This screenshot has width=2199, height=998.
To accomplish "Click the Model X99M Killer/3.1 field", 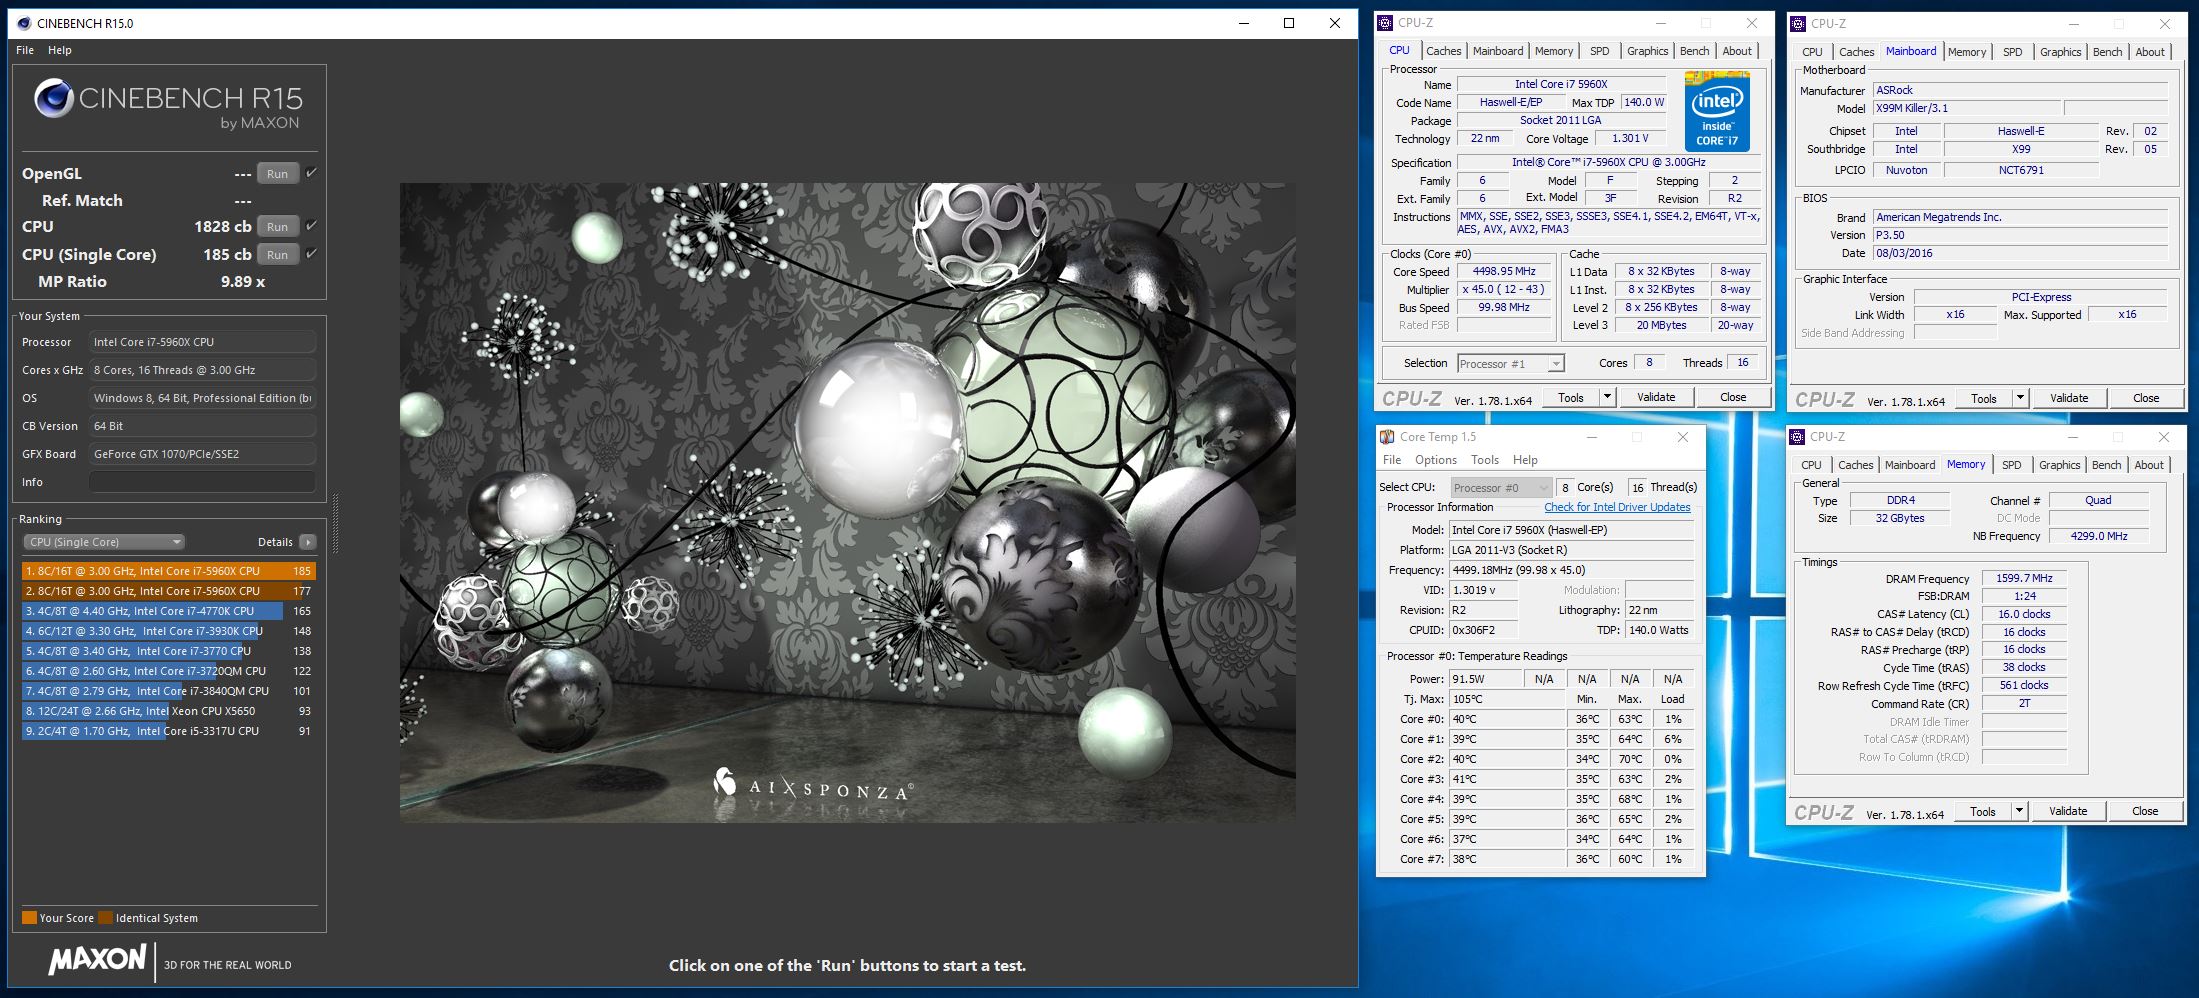I will pyautogui.click(x=1966, y=108).
